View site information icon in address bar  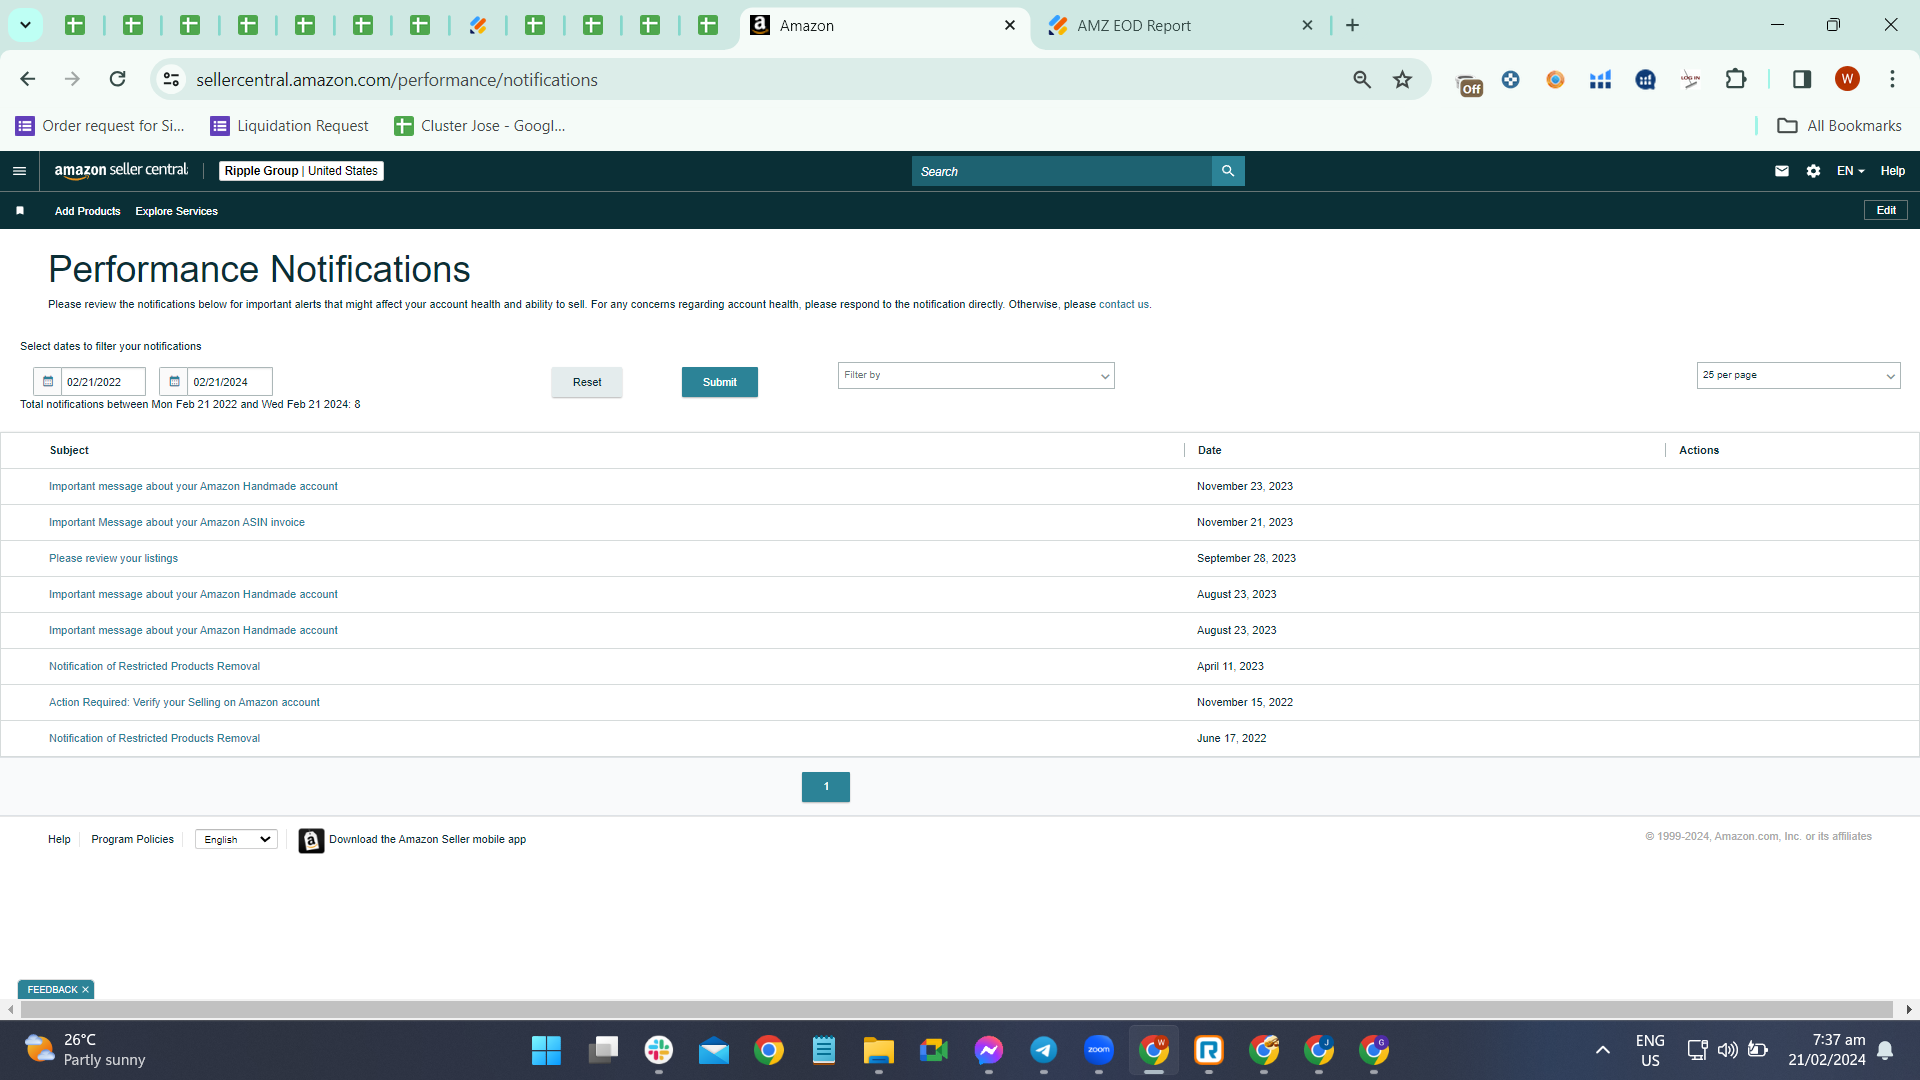click(172, 79)
